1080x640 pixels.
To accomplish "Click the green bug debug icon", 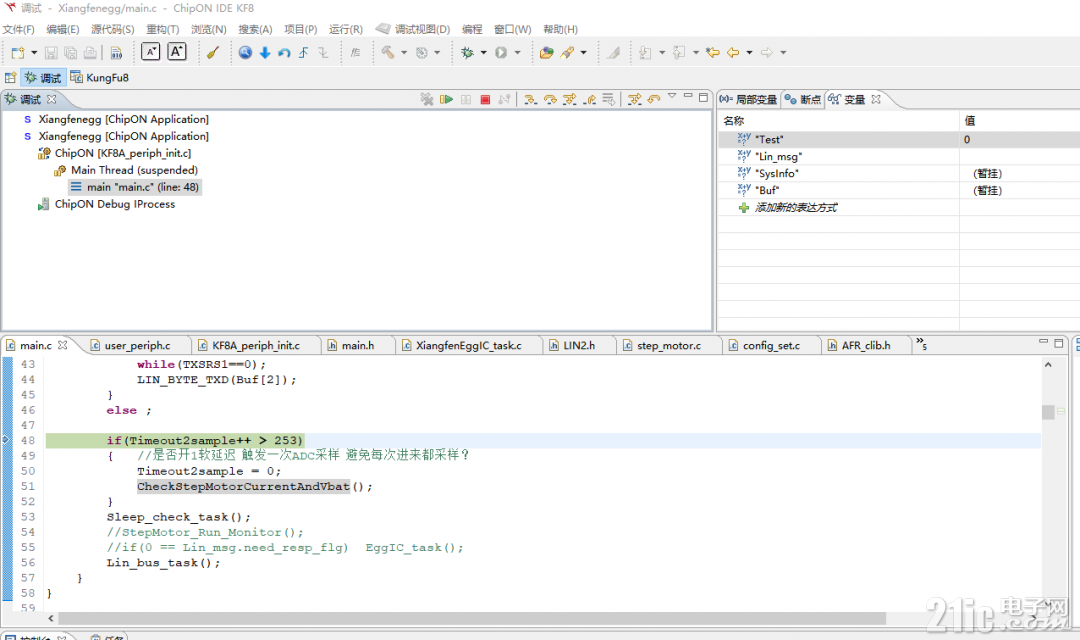I will (x=468, y=52).
